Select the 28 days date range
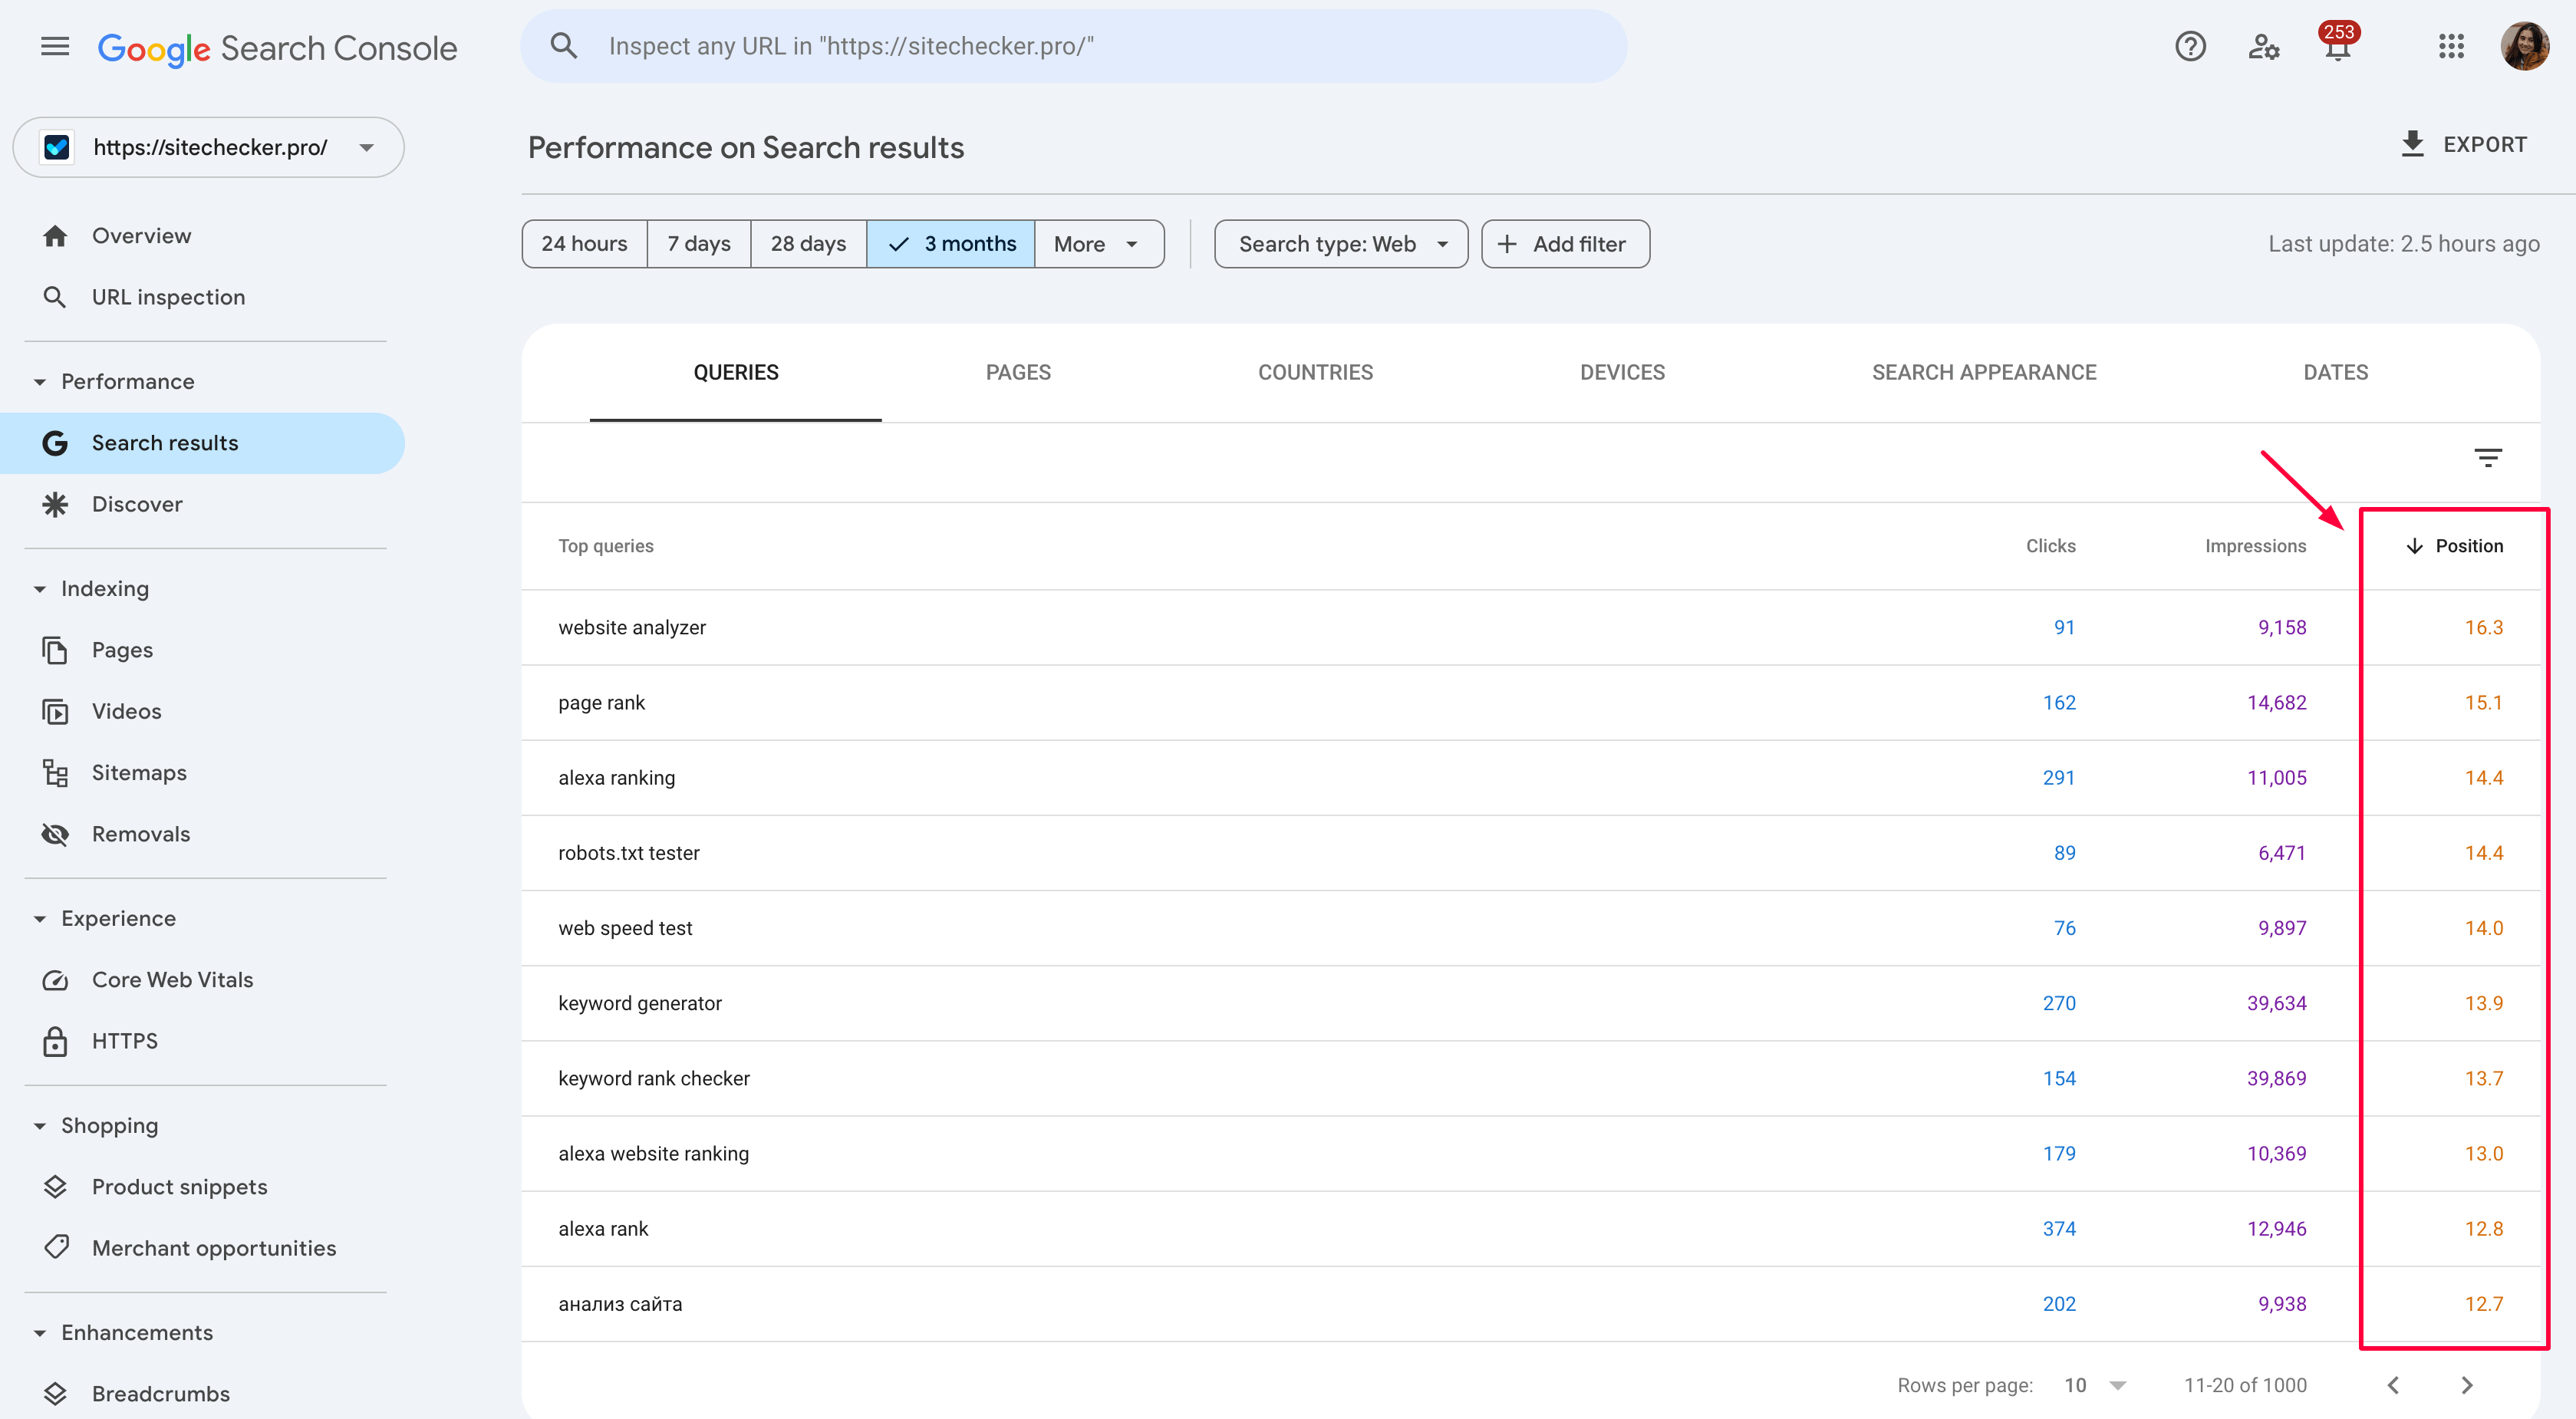This screenshot has width=2576, height=1419. pos(808,244)
